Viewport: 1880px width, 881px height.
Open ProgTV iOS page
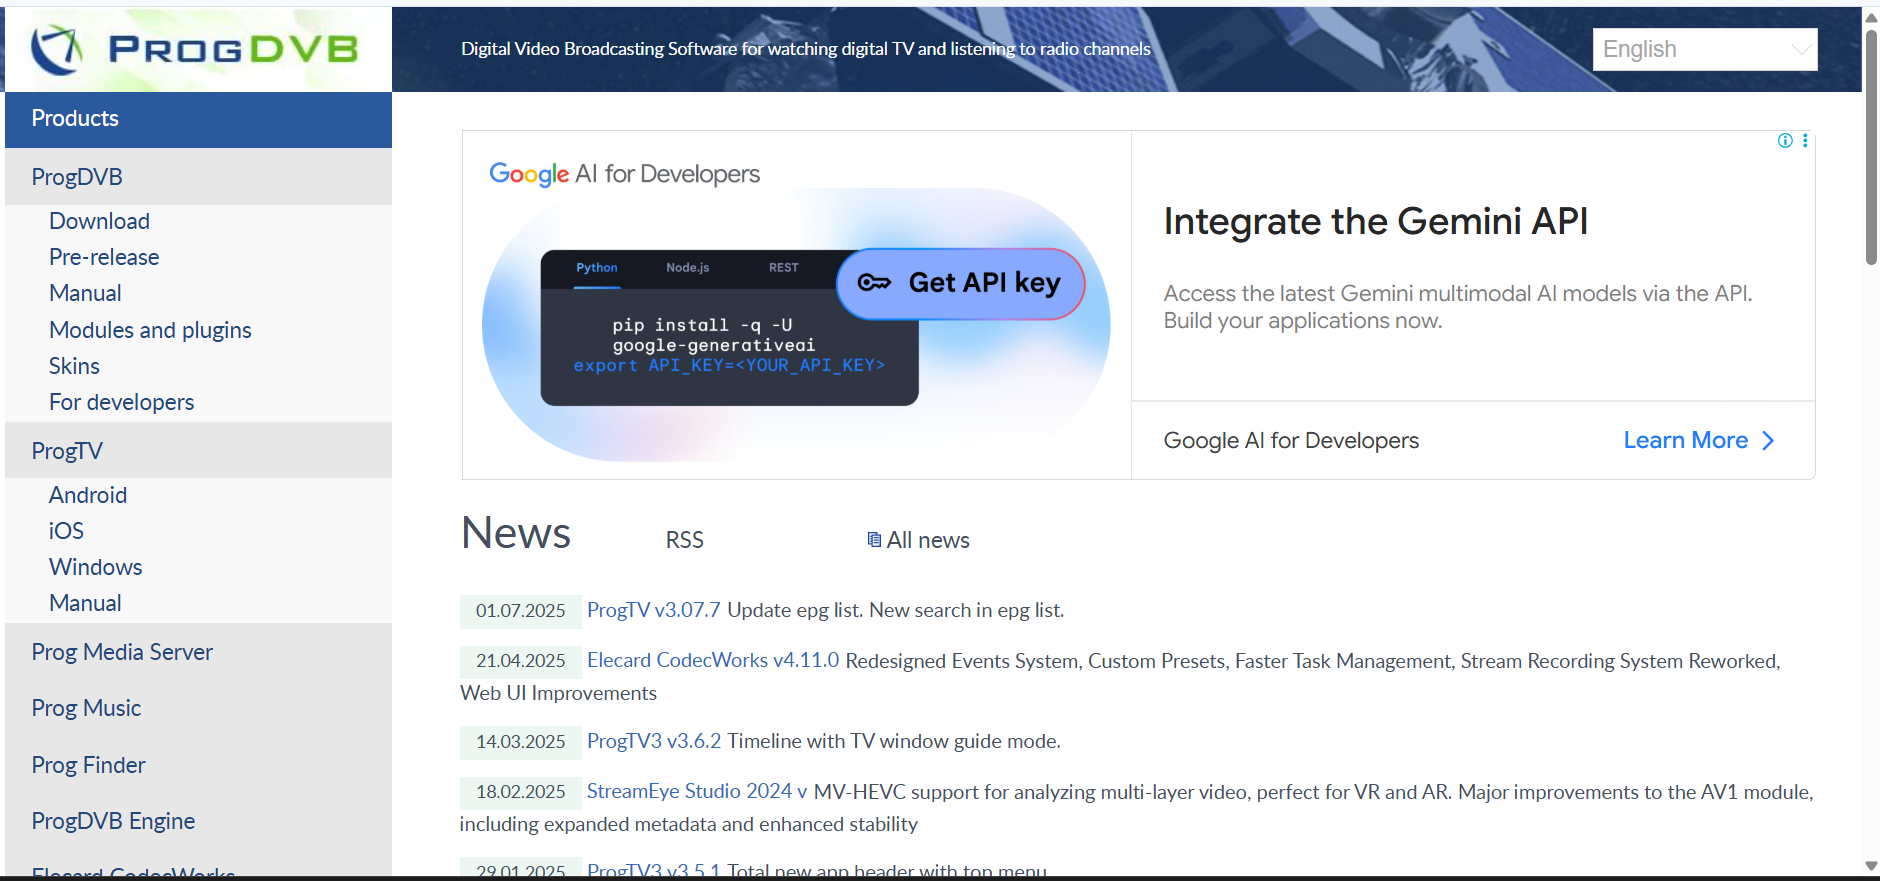pos(66,531)
